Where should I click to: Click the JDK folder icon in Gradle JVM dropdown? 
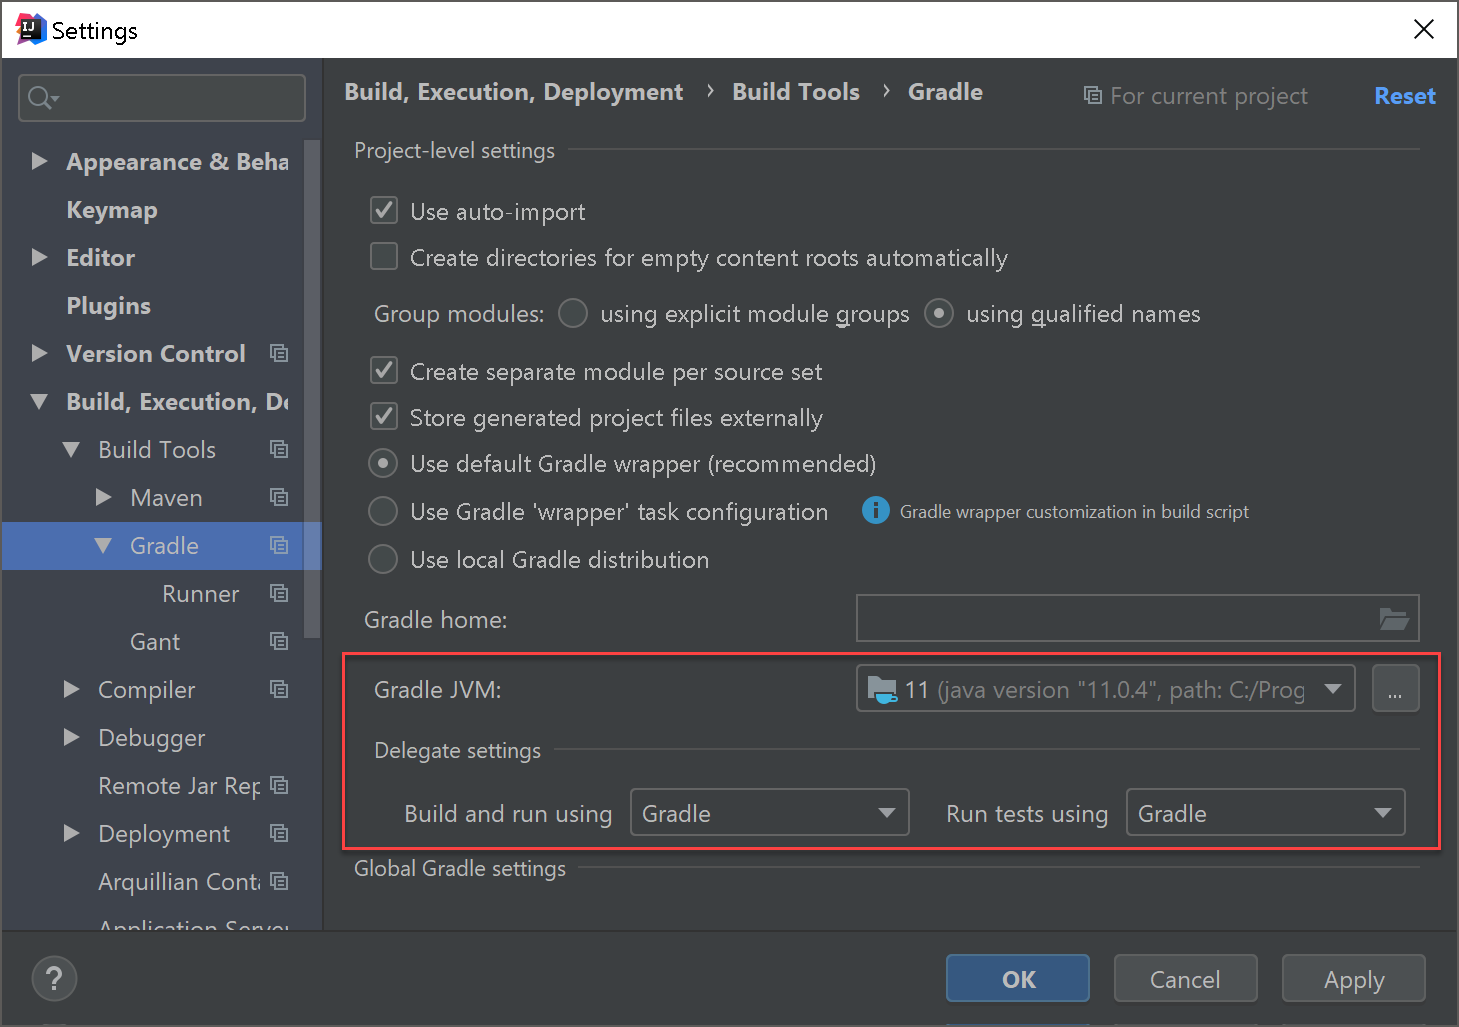coord(882,690)
